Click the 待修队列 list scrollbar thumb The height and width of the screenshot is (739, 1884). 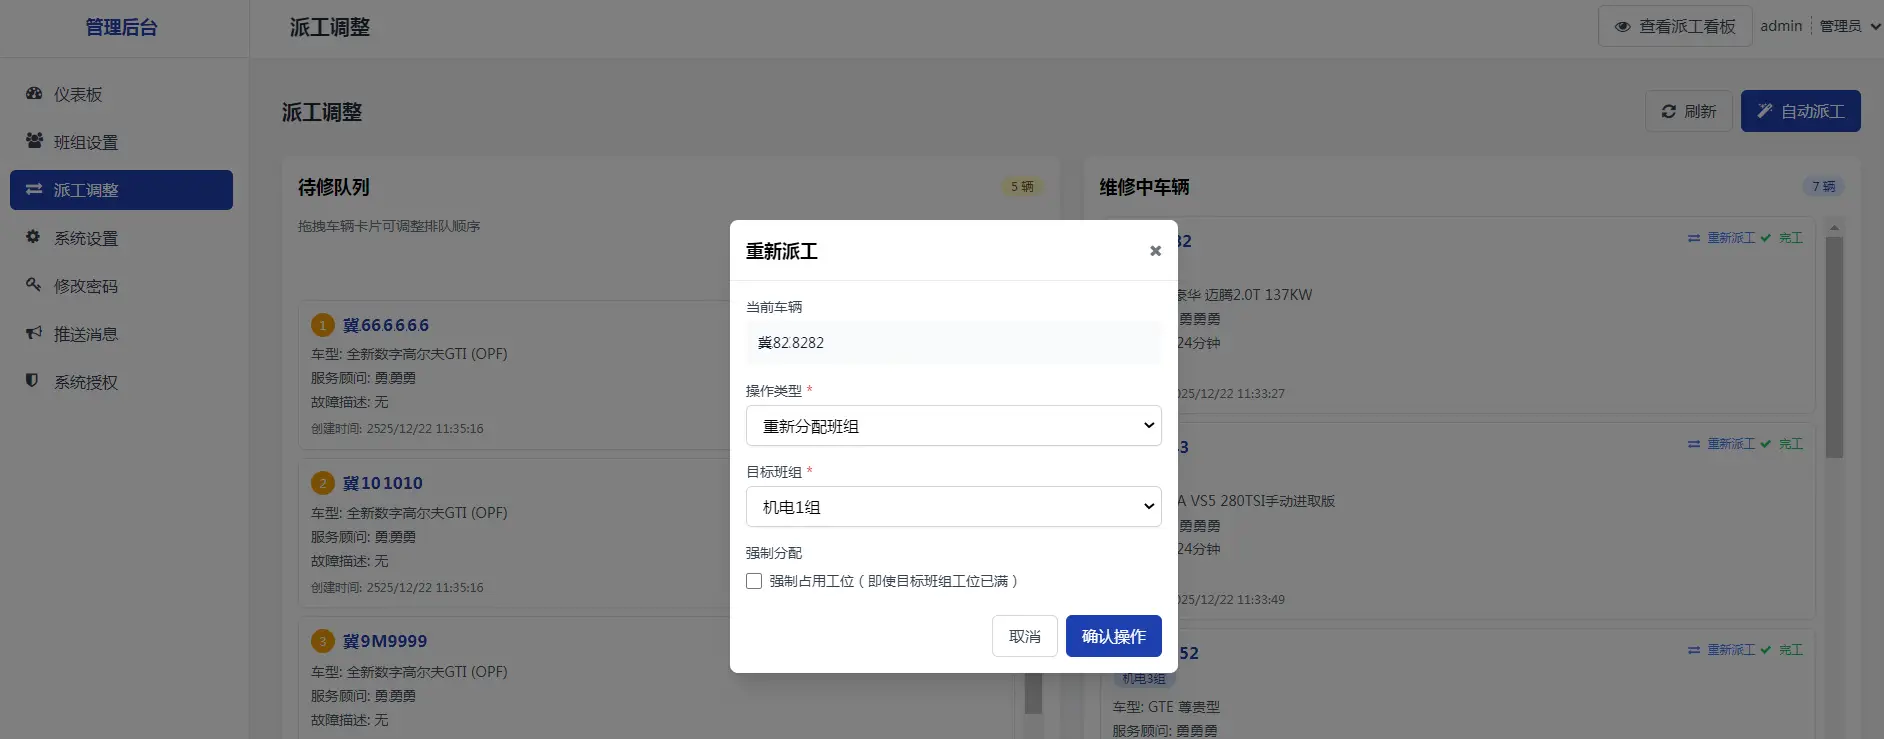(1034, 692)
